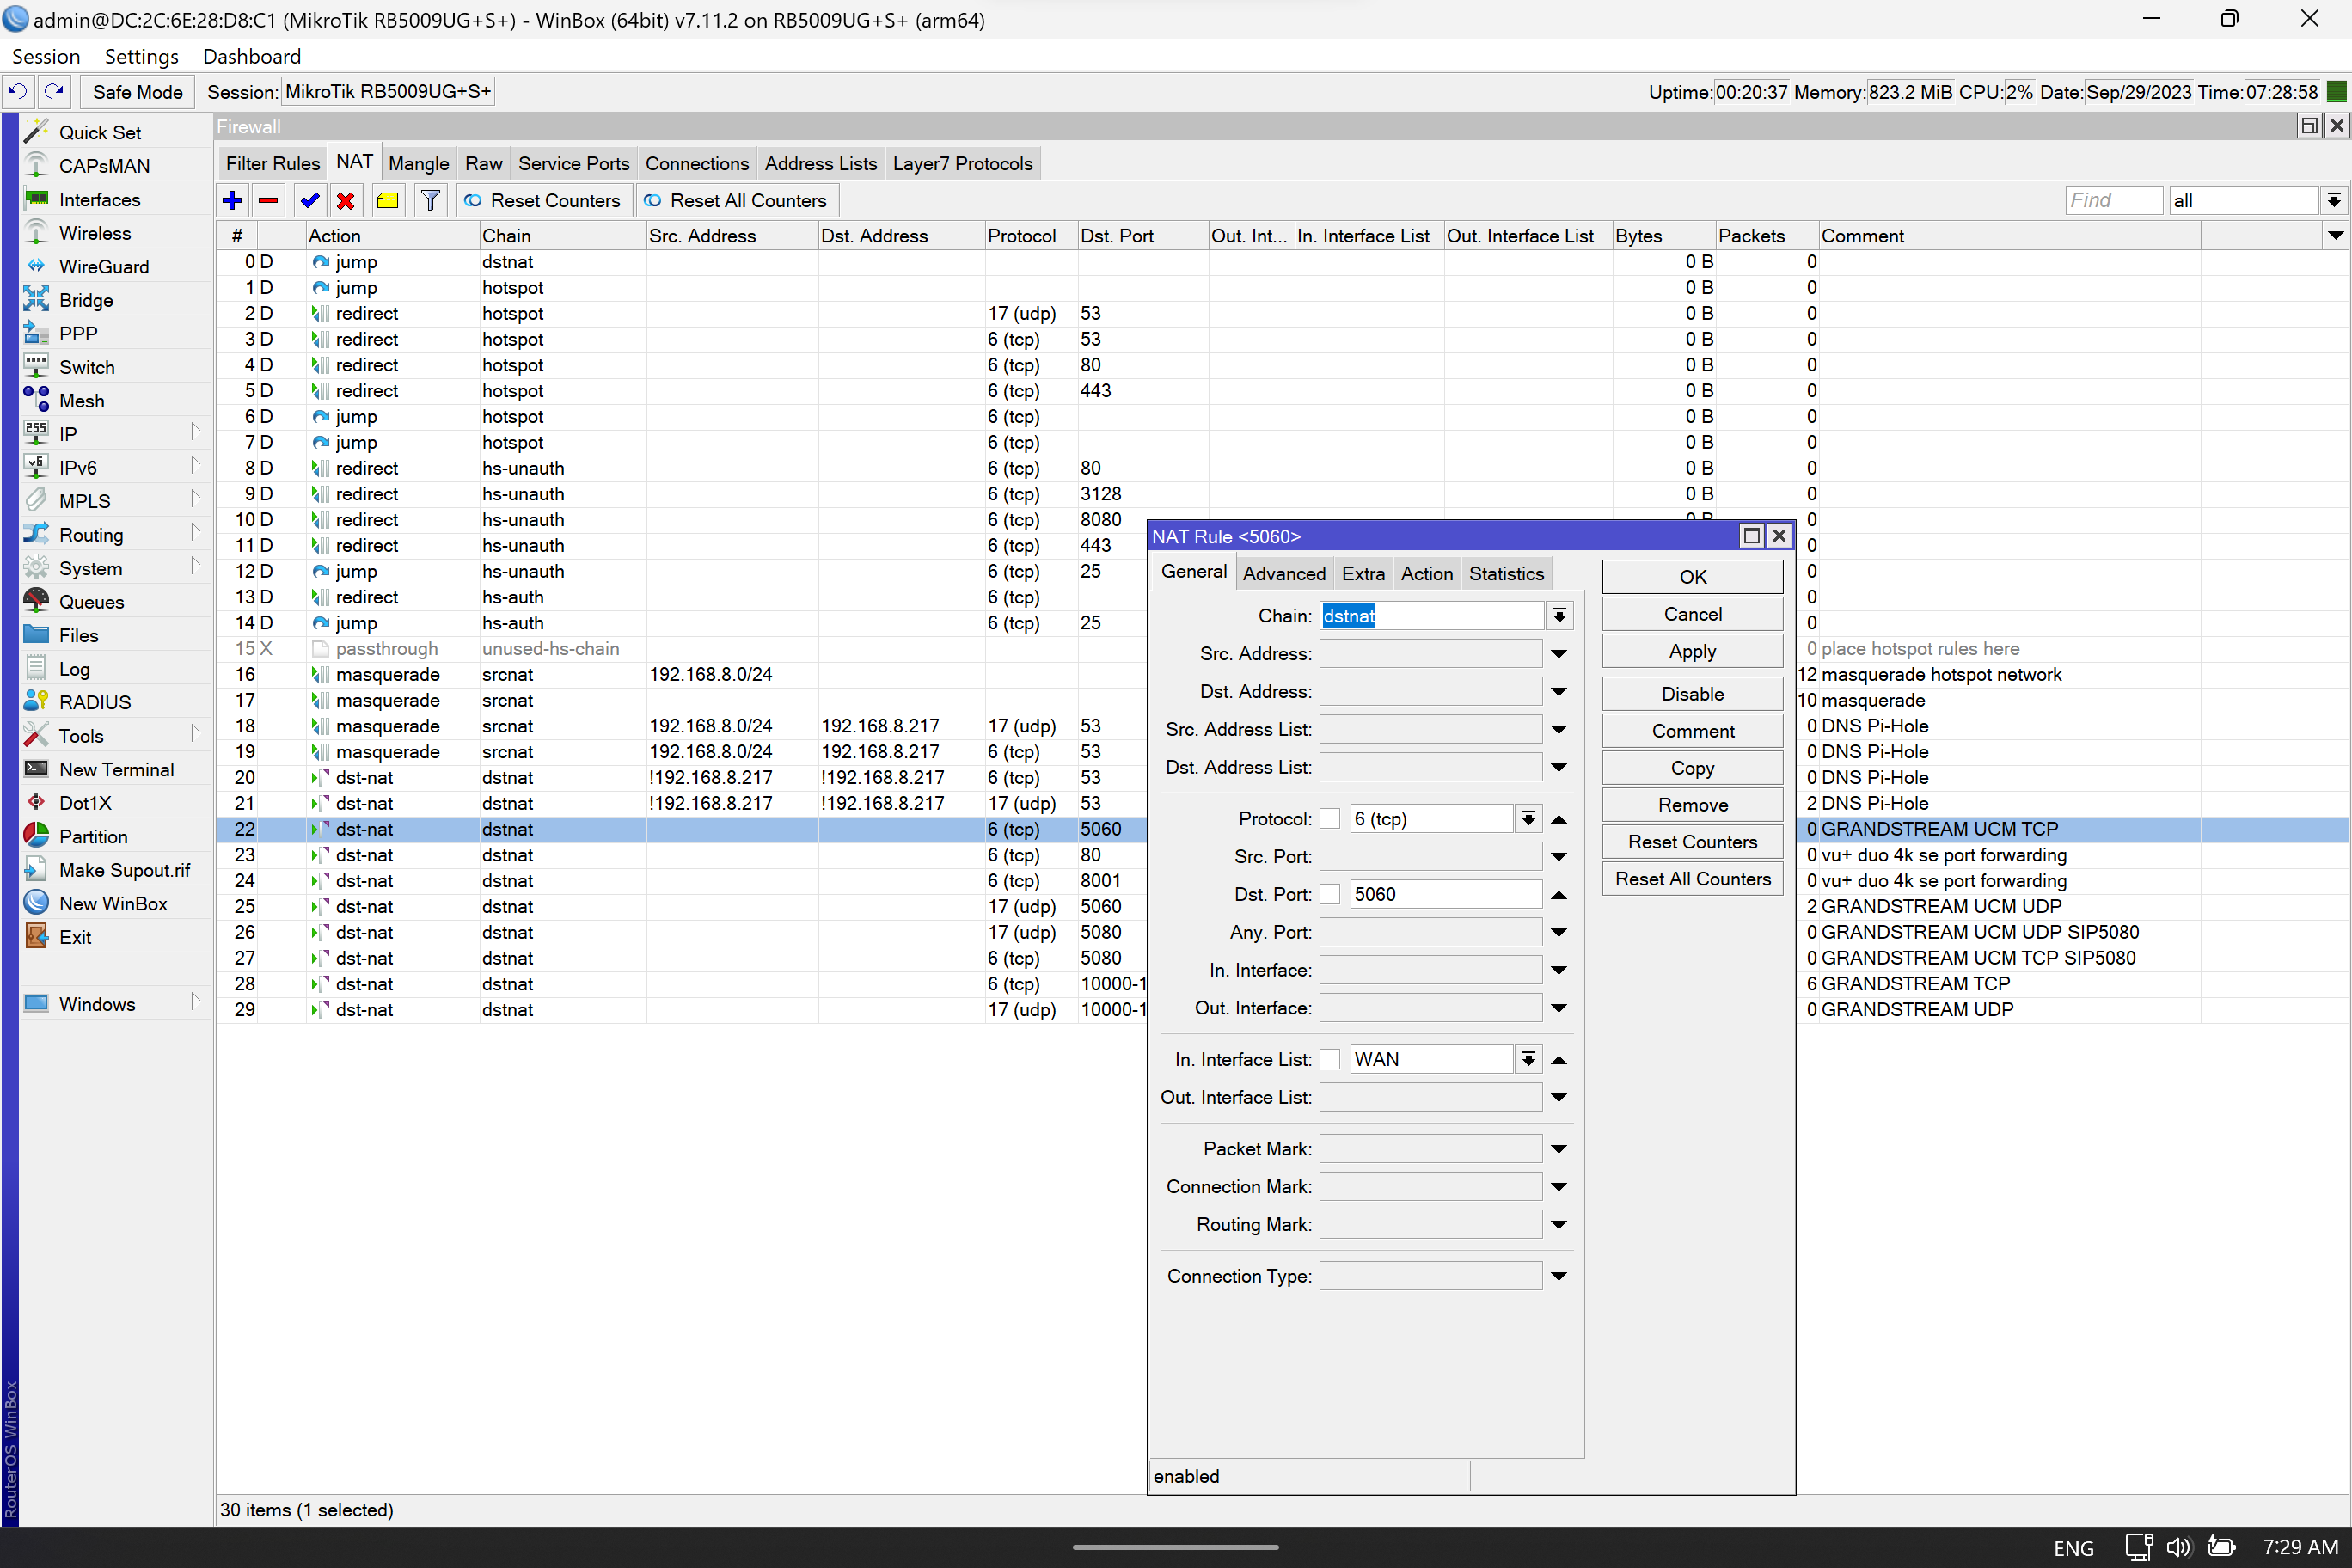Click the undo arrow next to Safe Mode
The image size is (2352, 1568).
pos(17,91)
